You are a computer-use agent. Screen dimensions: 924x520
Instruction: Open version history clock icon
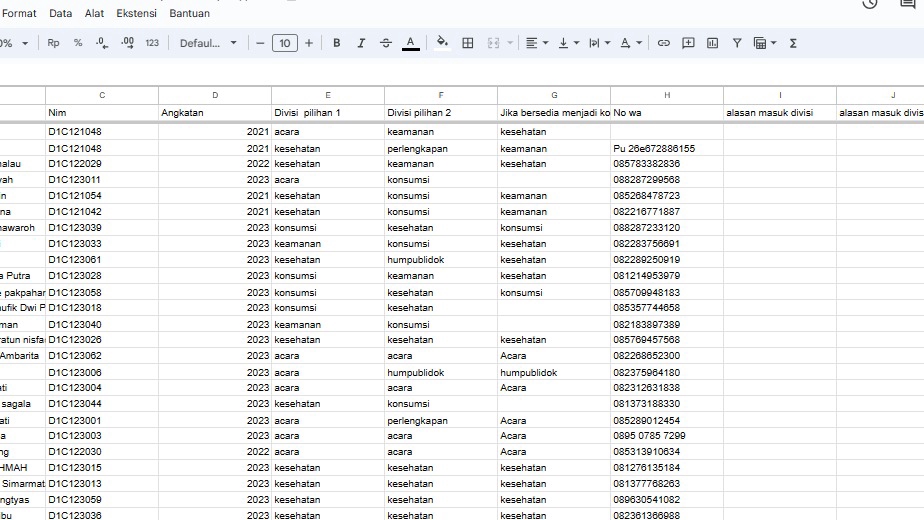(x=870, y=4)
